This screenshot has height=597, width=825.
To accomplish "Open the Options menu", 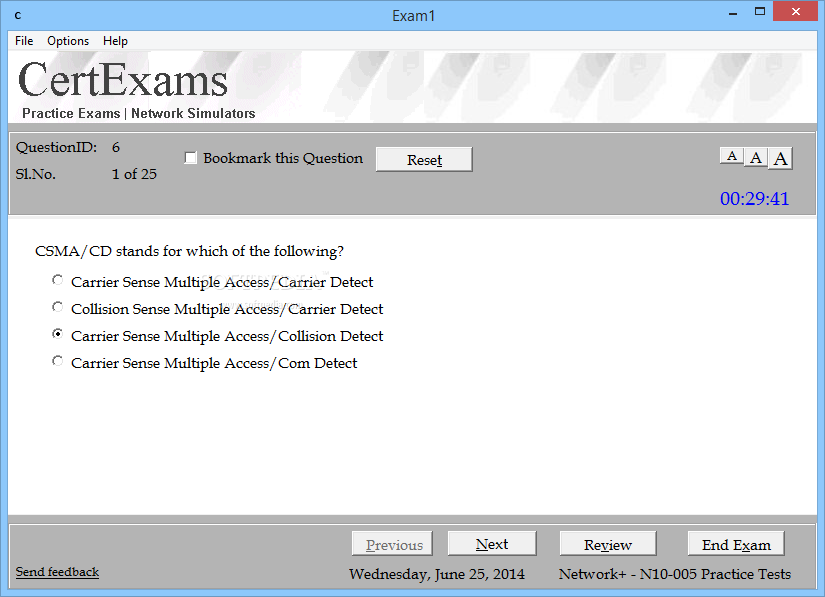I will coord(68,41).
